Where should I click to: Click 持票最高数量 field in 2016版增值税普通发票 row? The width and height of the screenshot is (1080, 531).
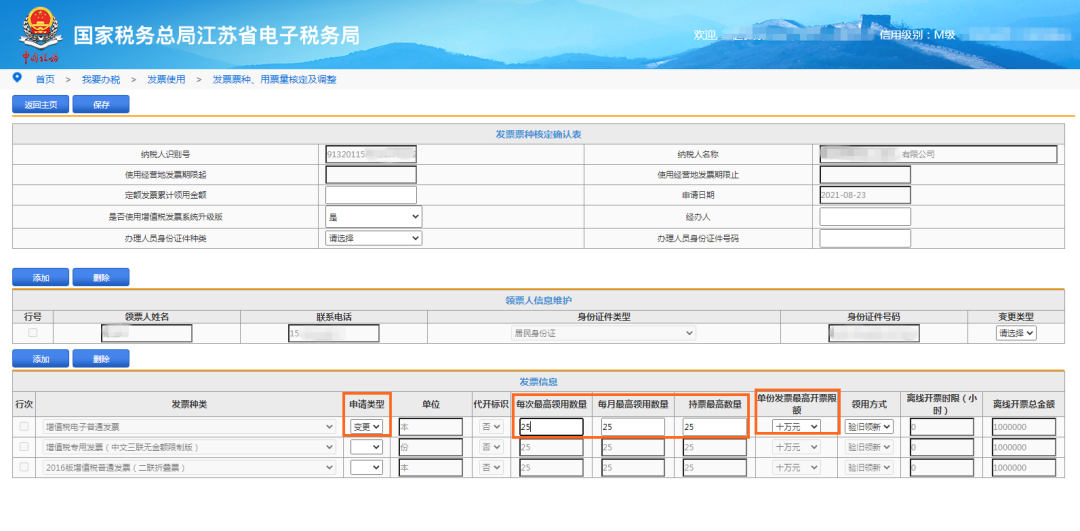(x=714, y=467)
